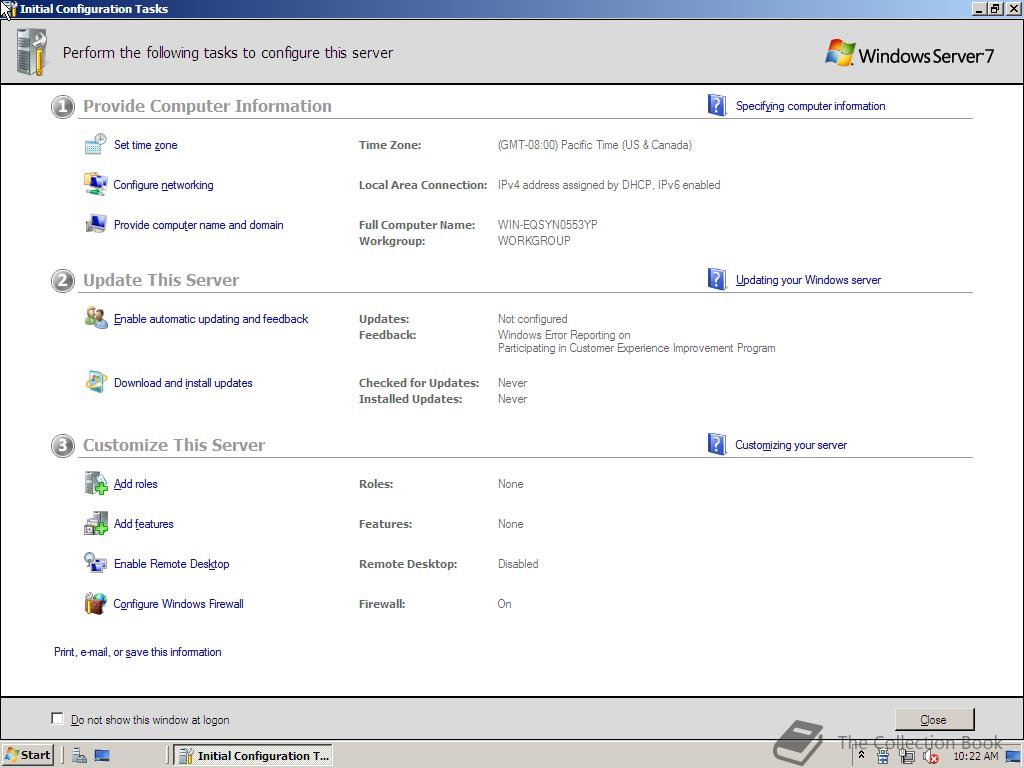Click the Add roles server icon
The height and width of the screenshot is (768, 1024).
click(x=95, y=483)
